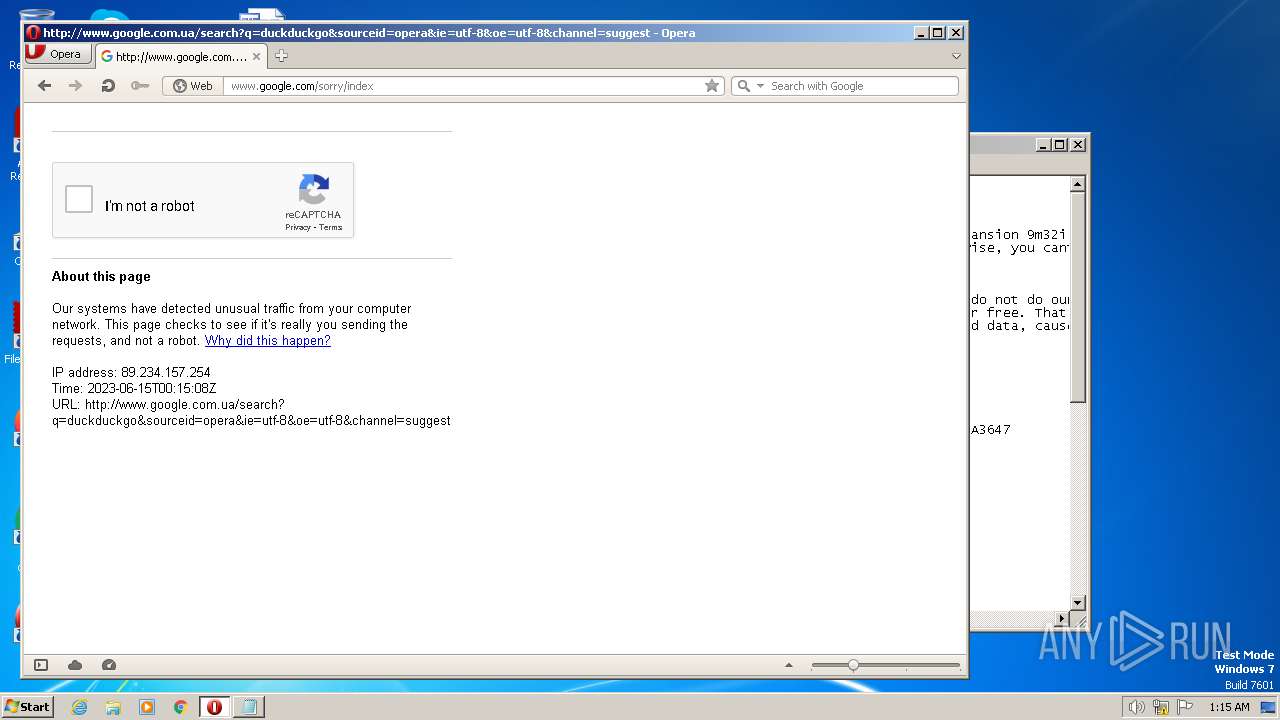
Task: Adjust the page zoom slider
Action: coord(853,665)
